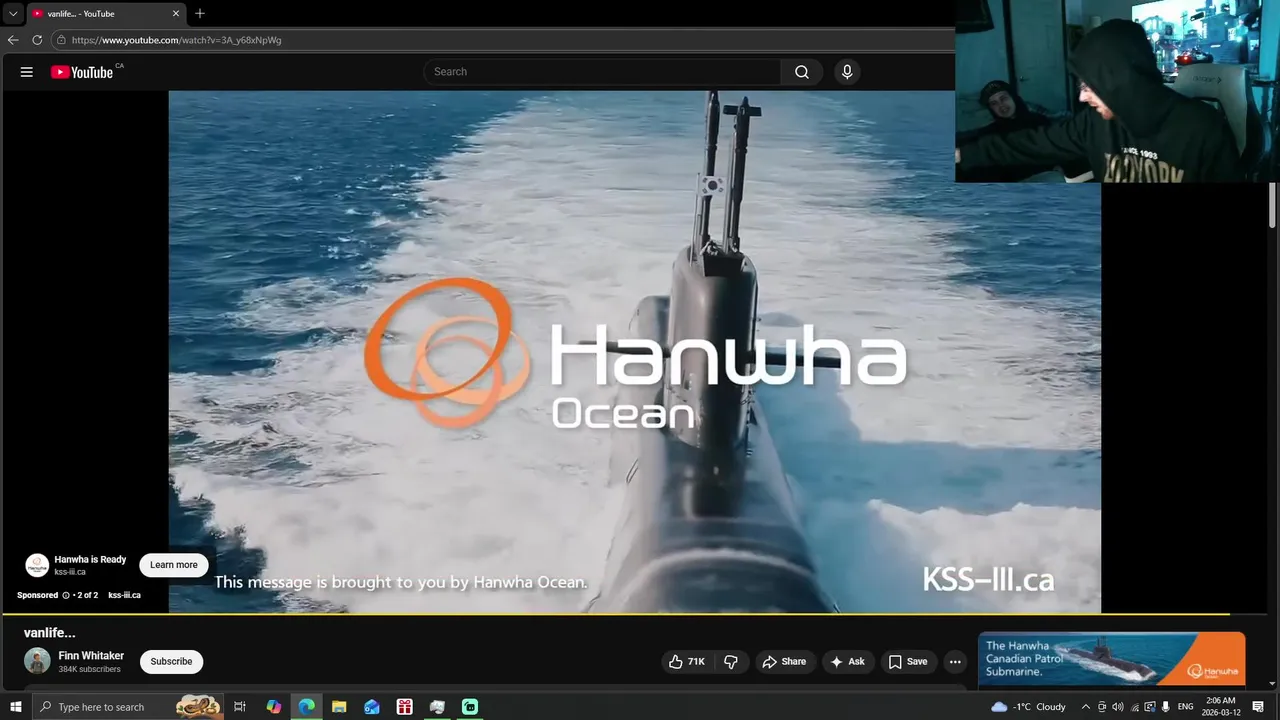Open a new browser tab

(200, 14)
